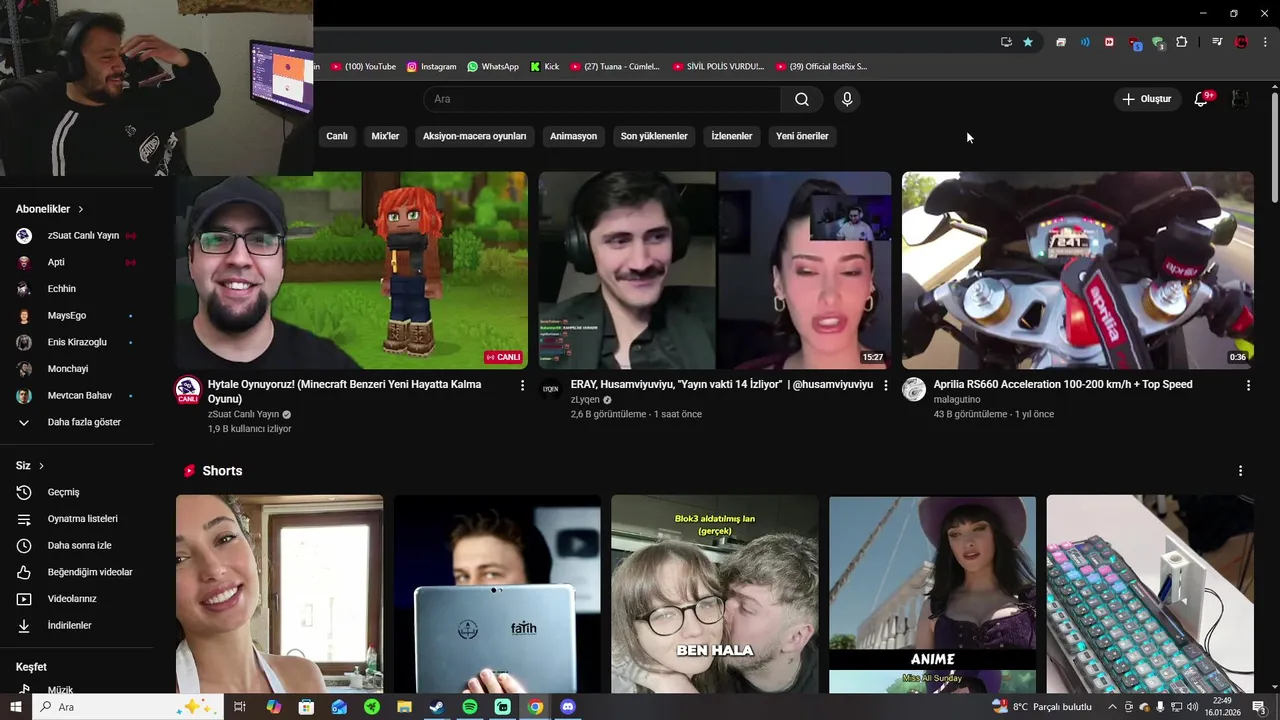
Task: Open options for Hytale Oynuyoruz video
Action: click(522, 385)
